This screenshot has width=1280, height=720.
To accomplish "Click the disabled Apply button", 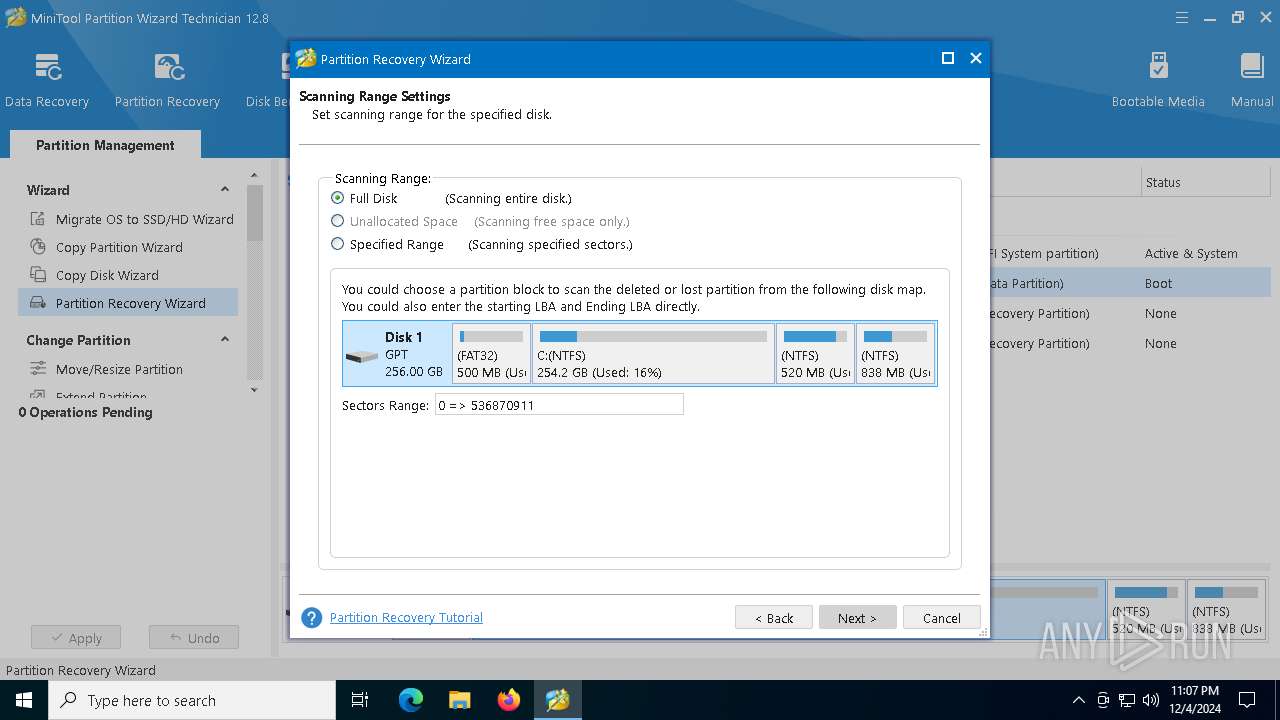I will (x=76, y=638).
